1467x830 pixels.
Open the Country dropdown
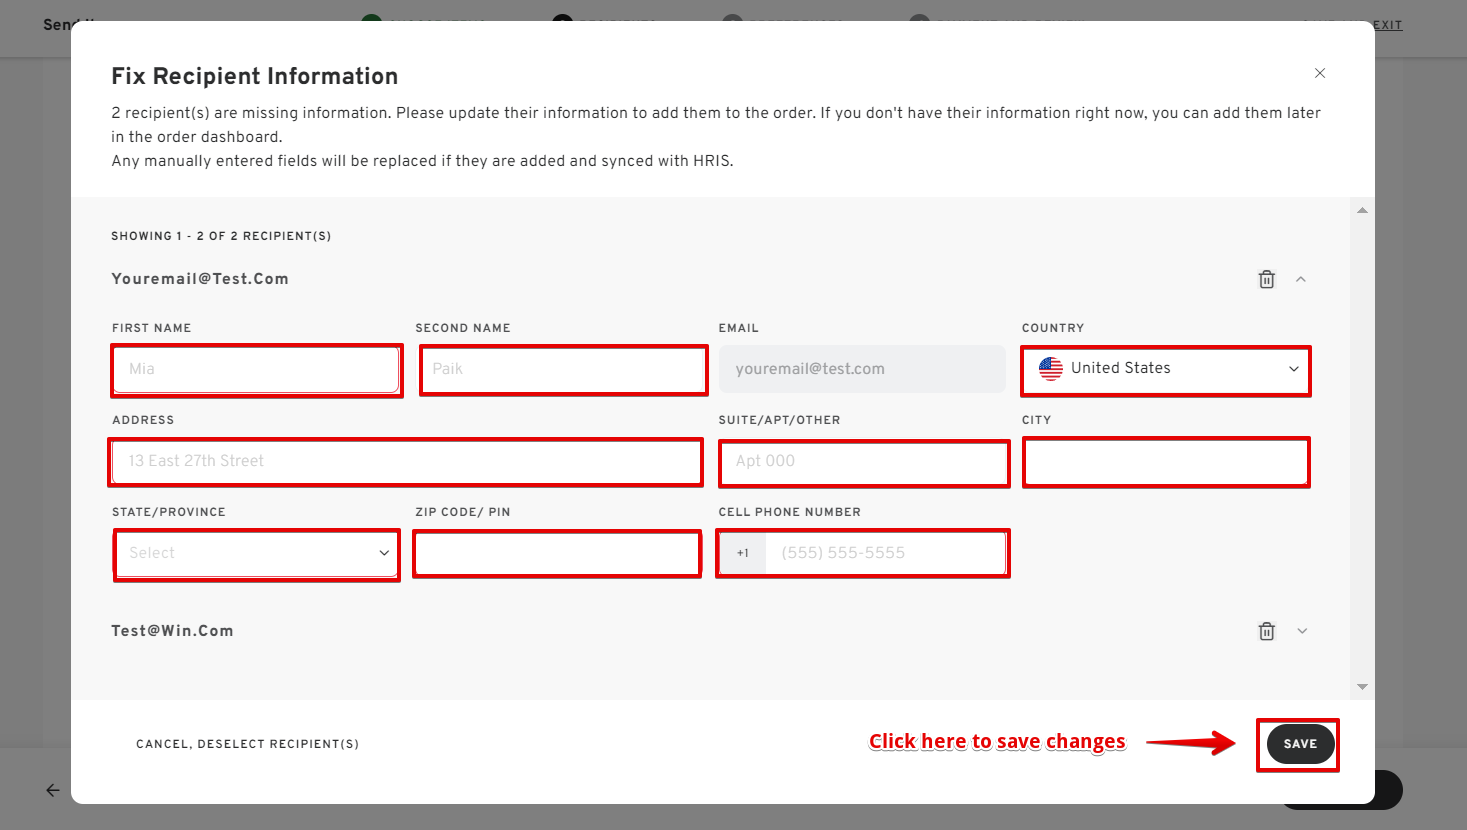click(x=1166, y=369)
